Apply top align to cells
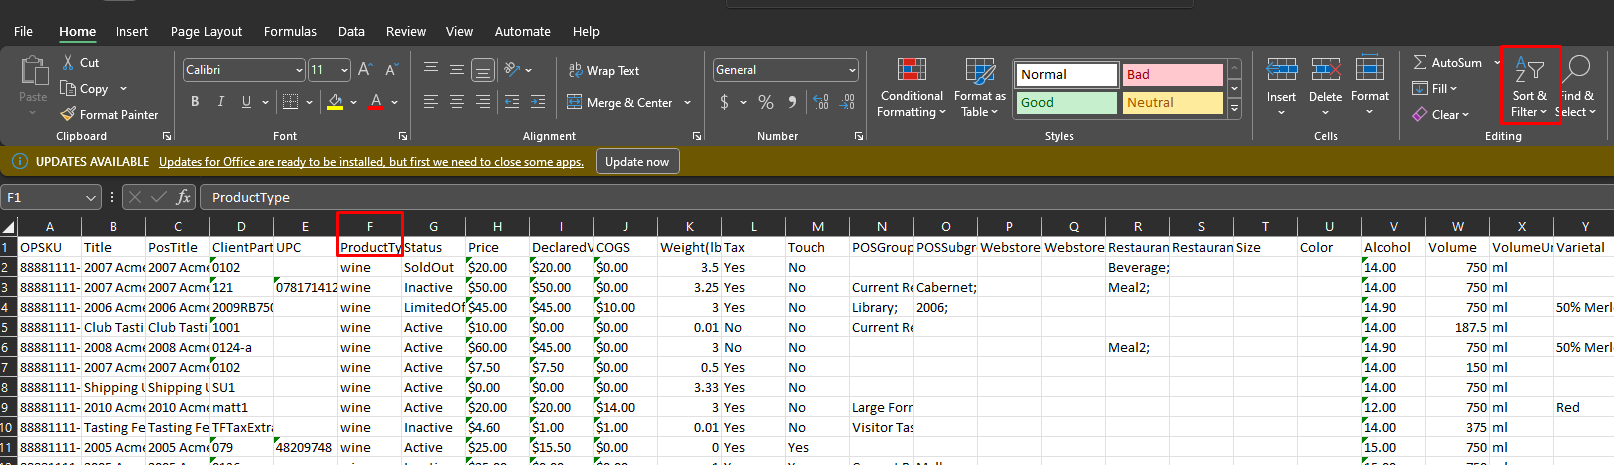1614x465 pixels. [431, 69]
